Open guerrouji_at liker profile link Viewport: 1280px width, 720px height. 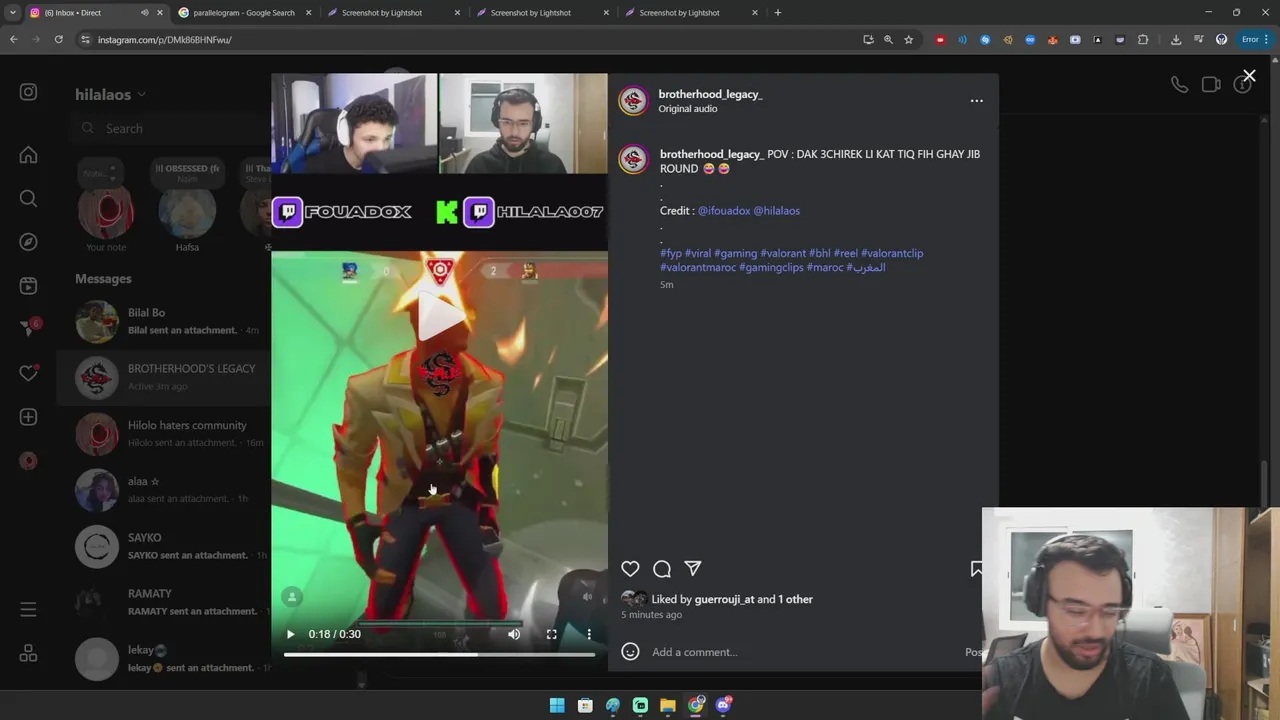coord(724,599)
